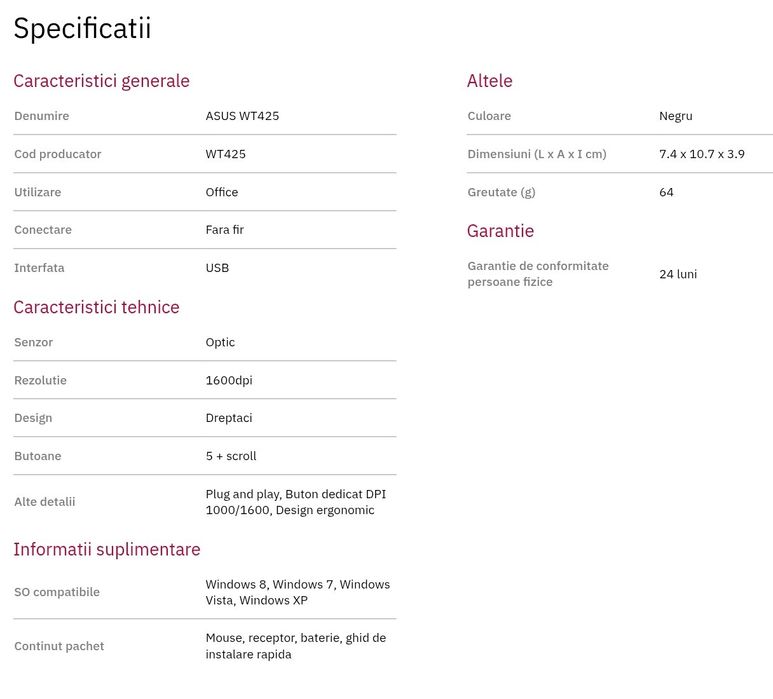
Task: Click the Altele section heading
Action: pyautogui.click(x=489, y=81)
